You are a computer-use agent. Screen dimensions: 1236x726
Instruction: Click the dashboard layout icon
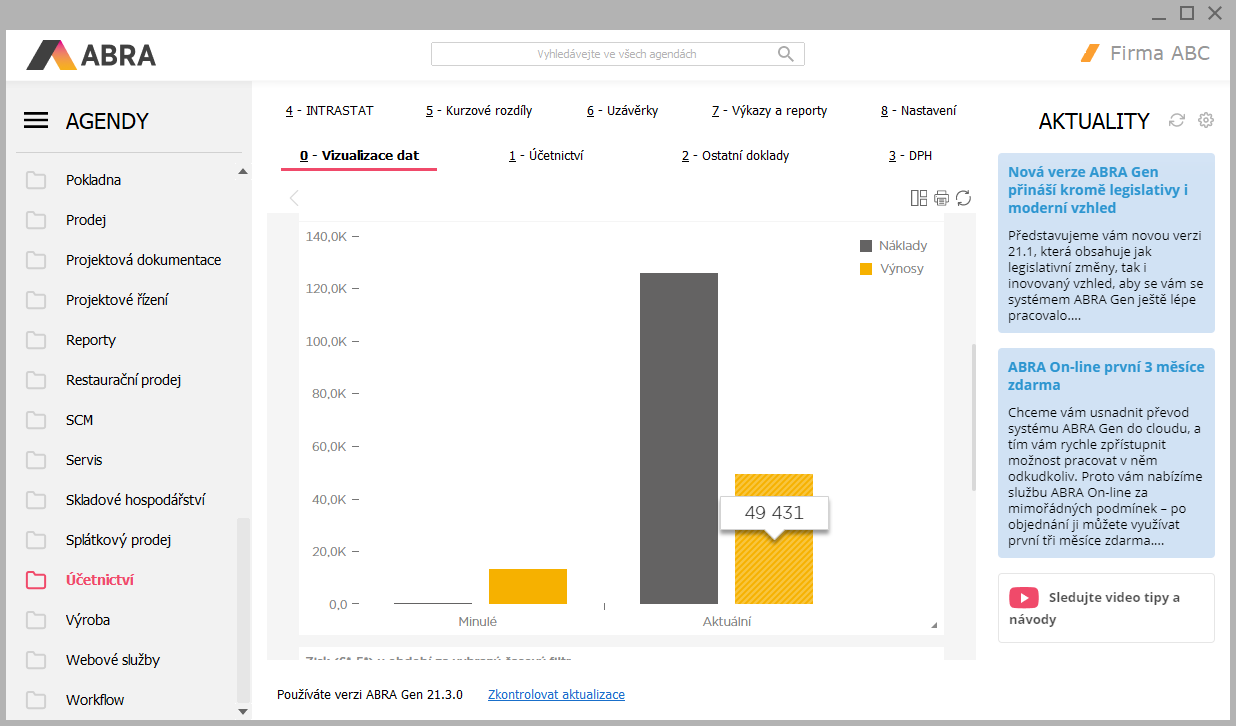pyautogui.click(x=919, y=198)
